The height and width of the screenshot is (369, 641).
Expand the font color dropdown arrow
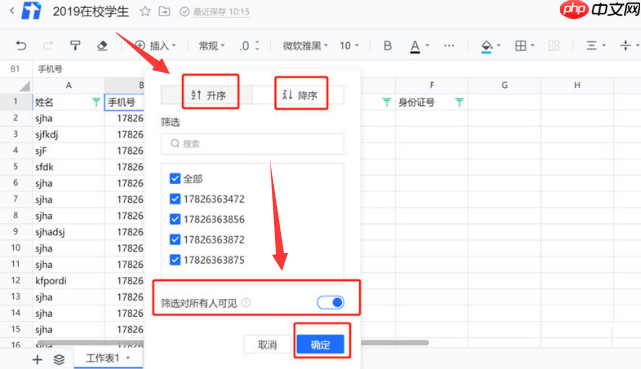[x=427, y=45]
